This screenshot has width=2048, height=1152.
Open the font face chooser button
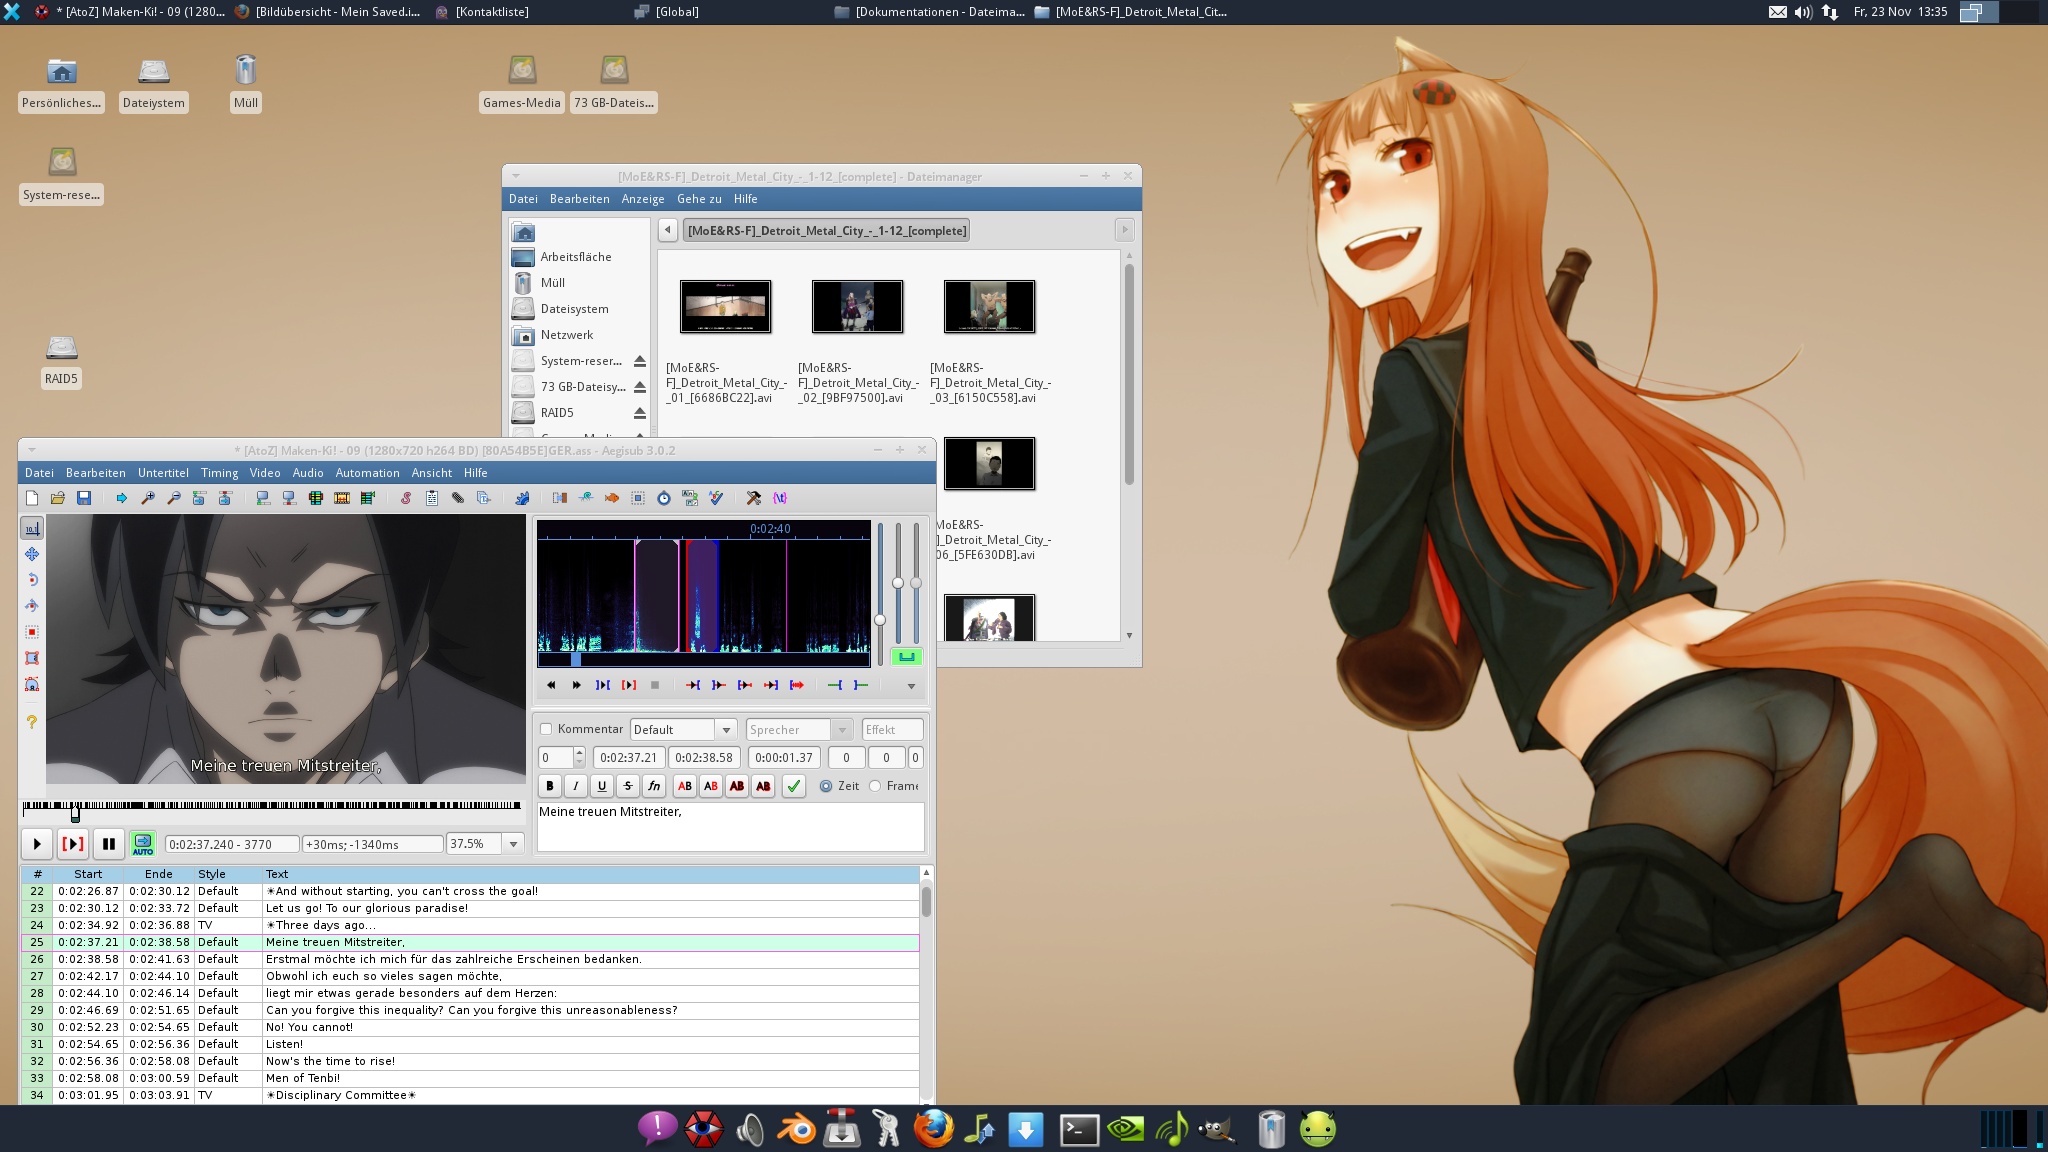[x=653, y=786]
